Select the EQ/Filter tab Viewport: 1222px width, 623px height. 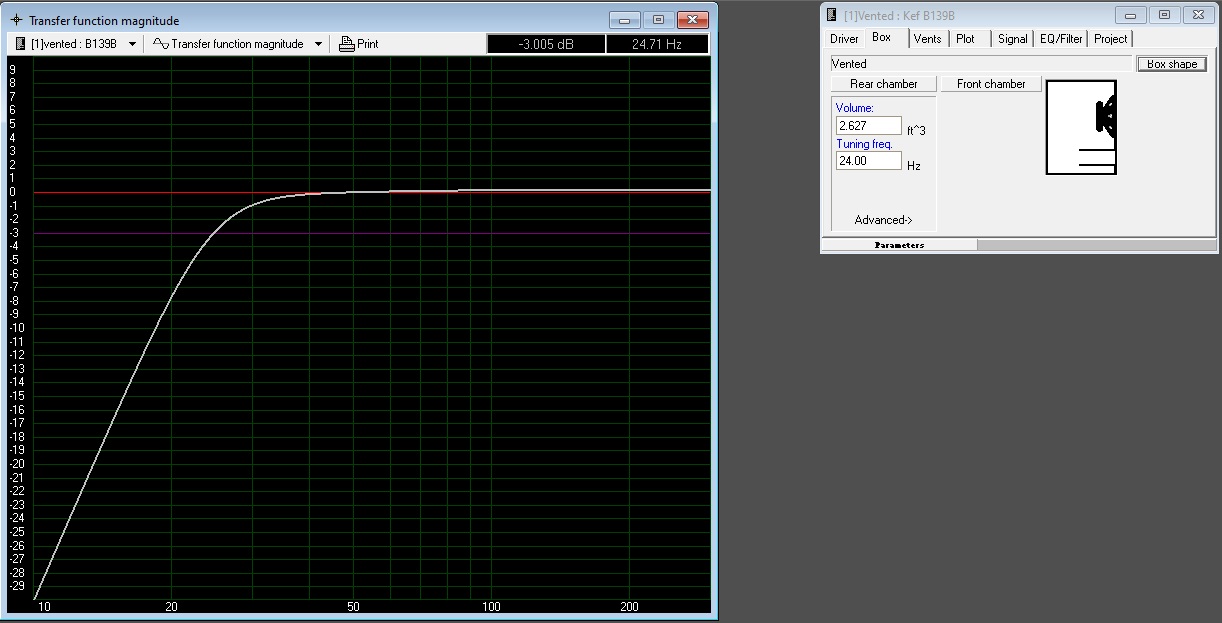(x=1061, y=39)
